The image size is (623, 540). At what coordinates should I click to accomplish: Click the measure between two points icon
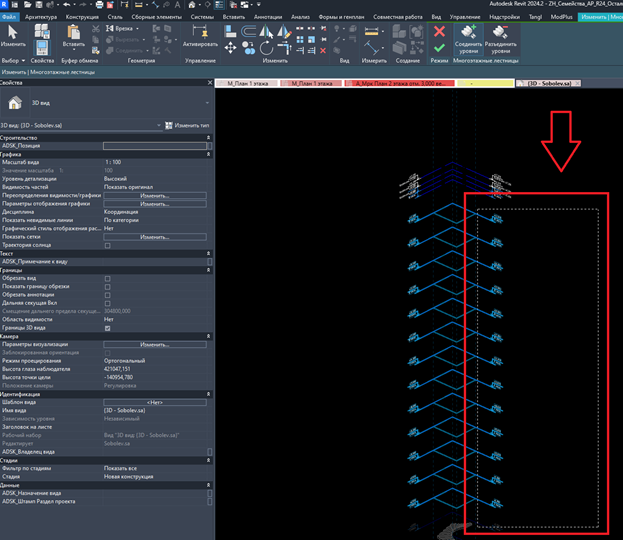point(371,48)
